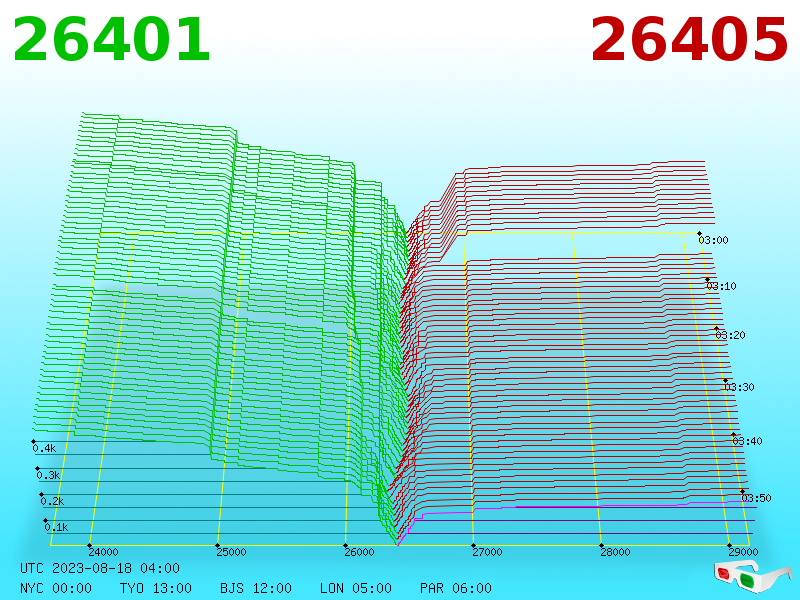Viewport: 800px width, 600px height.
Task: Click the UTC 2023-08-18 04:00 timestamp
Action: 100,568
